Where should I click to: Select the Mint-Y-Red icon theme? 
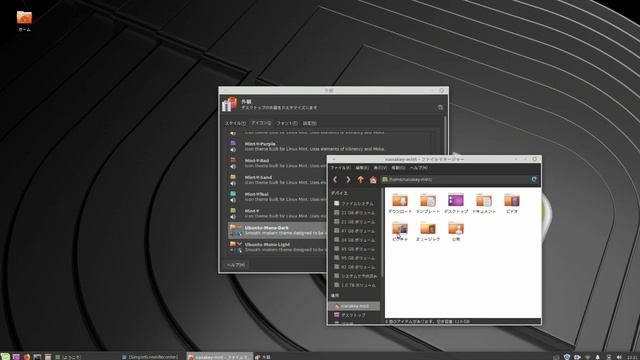(x=278, y=163)
